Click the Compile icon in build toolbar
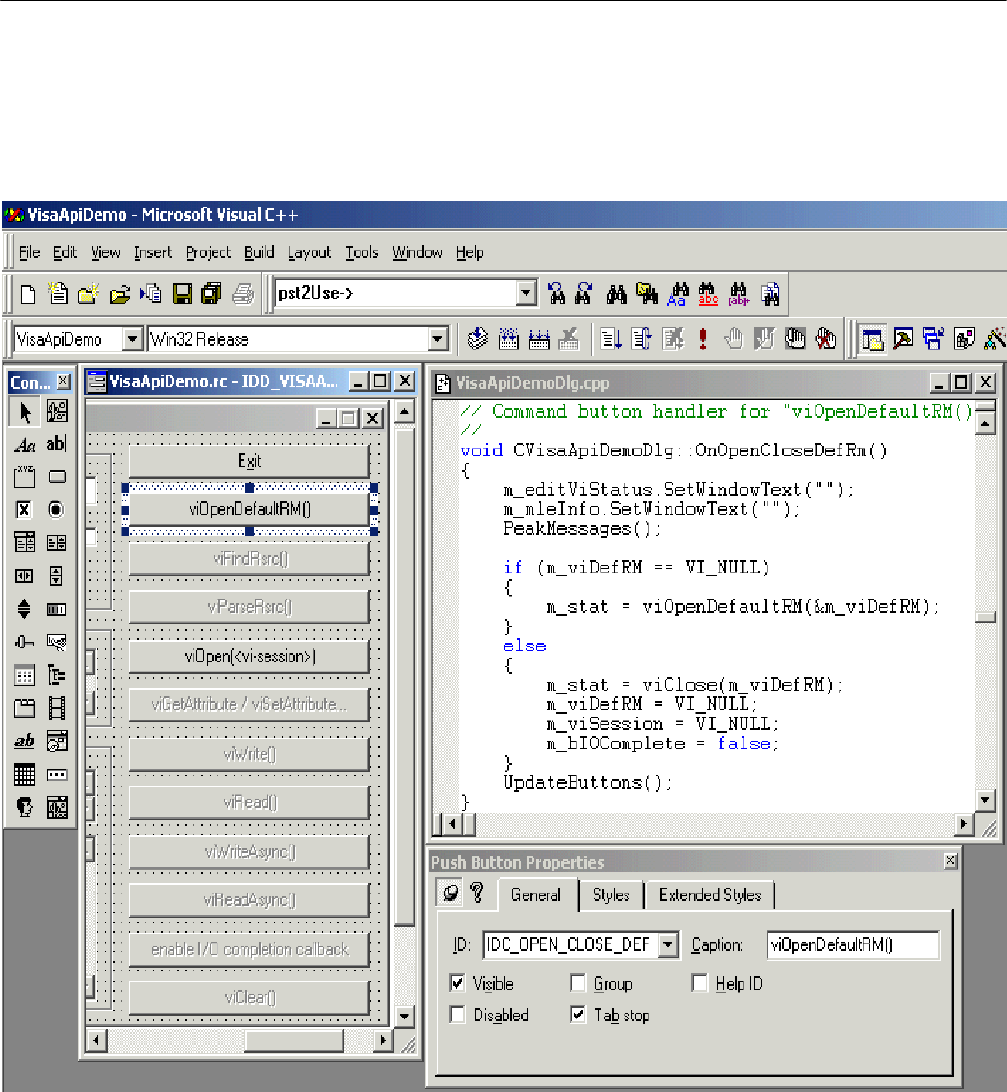Viewport: 1007px width, 1092px height. [477, 339]
